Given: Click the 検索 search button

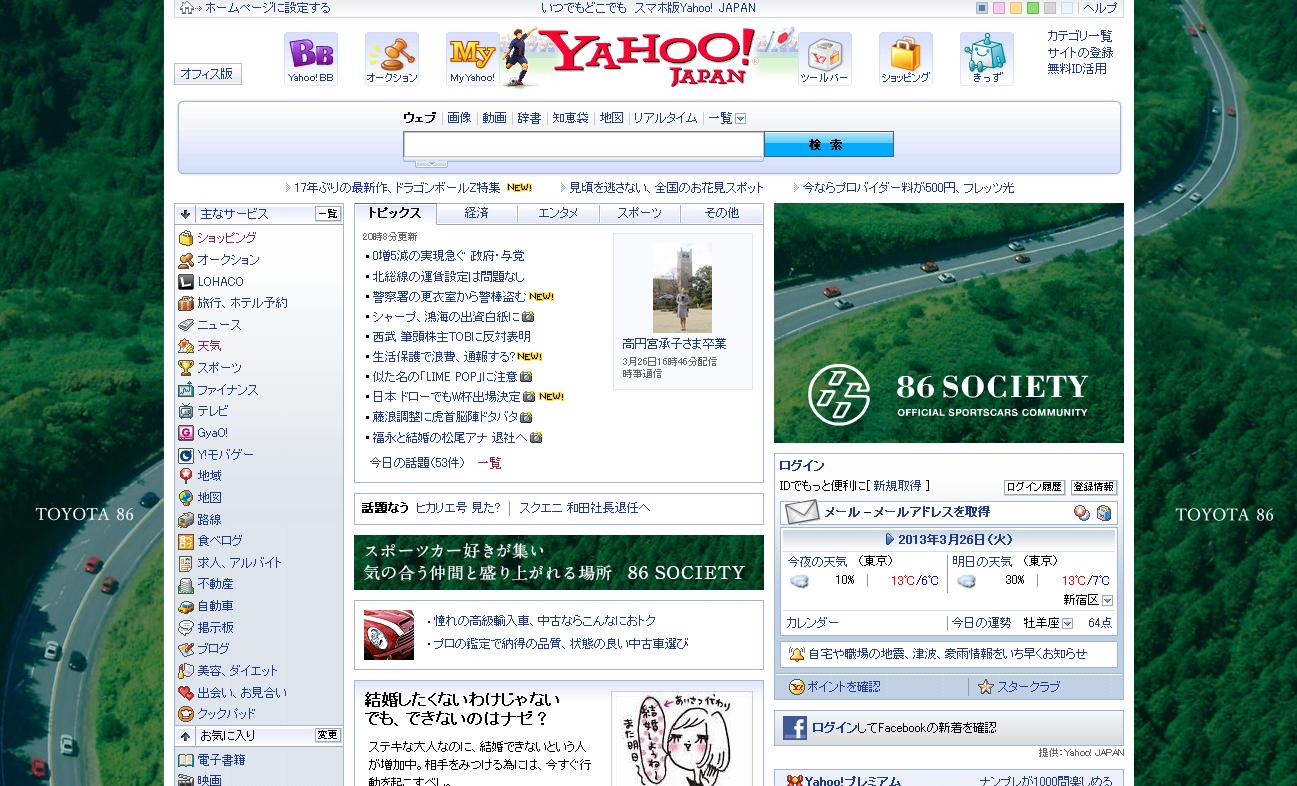Looking at the screenshot, I should [x=829, y=145].
